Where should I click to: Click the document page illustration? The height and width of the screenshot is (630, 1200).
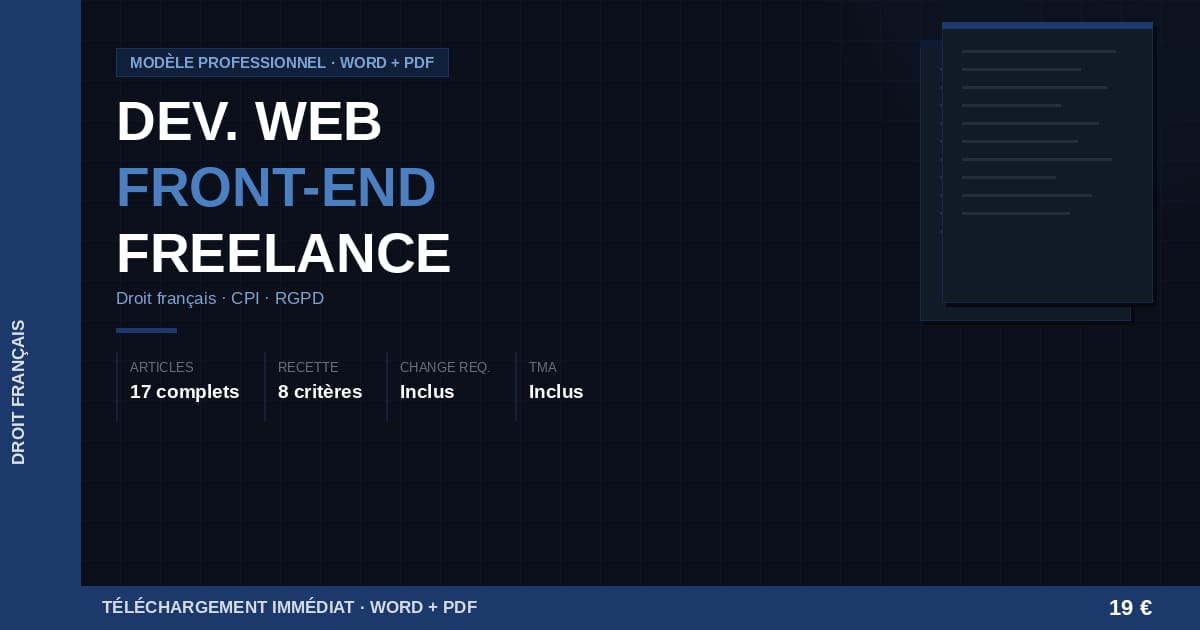coord(1047,162)
